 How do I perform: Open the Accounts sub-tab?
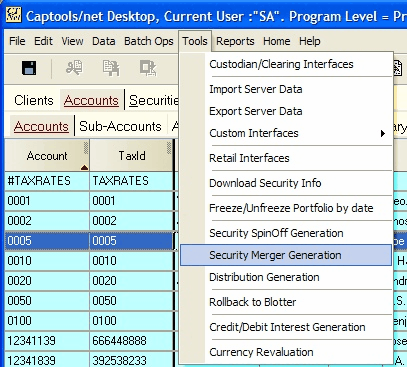(x=41, y=127)
